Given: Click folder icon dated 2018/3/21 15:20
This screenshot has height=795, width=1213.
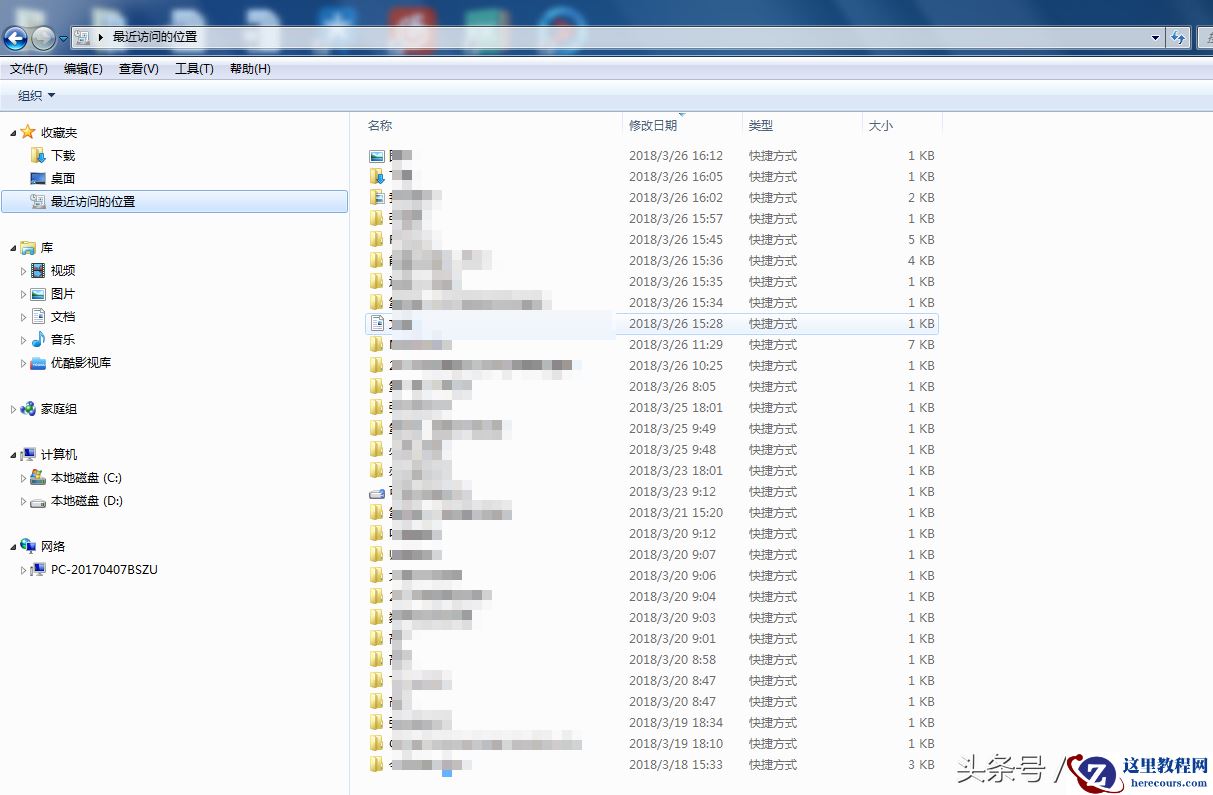Looking at the screenshot, I should (x=376, y=513).
